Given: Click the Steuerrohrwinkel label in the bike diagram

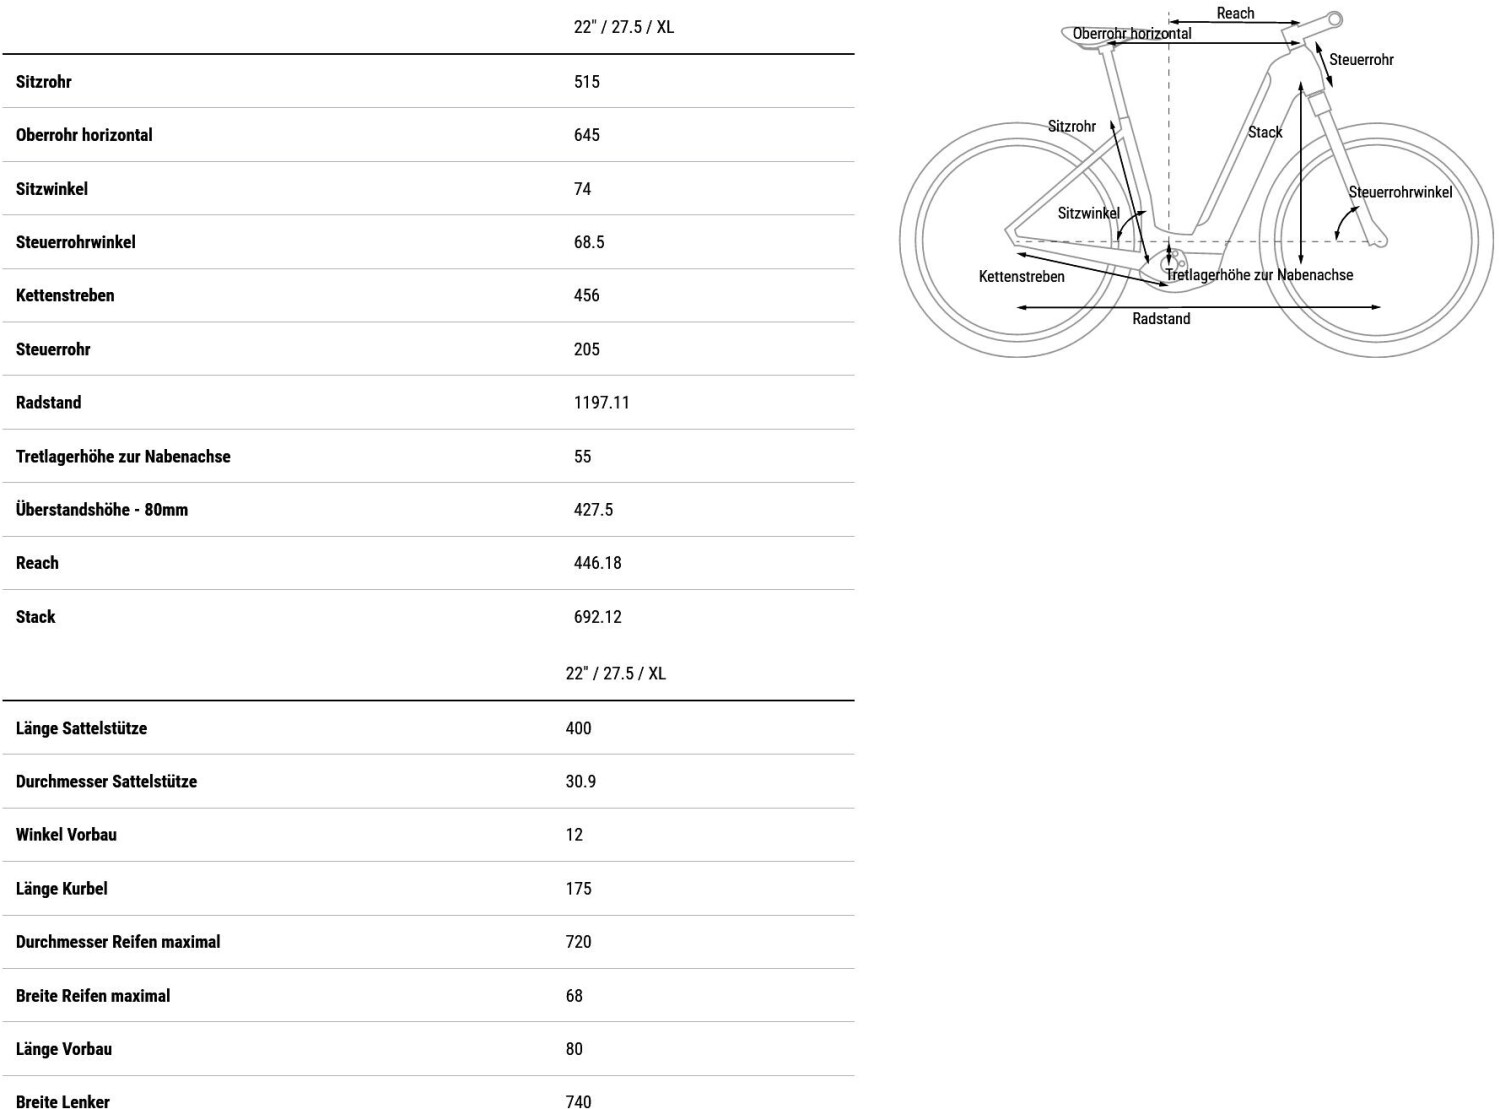Looking at the screenshot, I should 1400,192.
